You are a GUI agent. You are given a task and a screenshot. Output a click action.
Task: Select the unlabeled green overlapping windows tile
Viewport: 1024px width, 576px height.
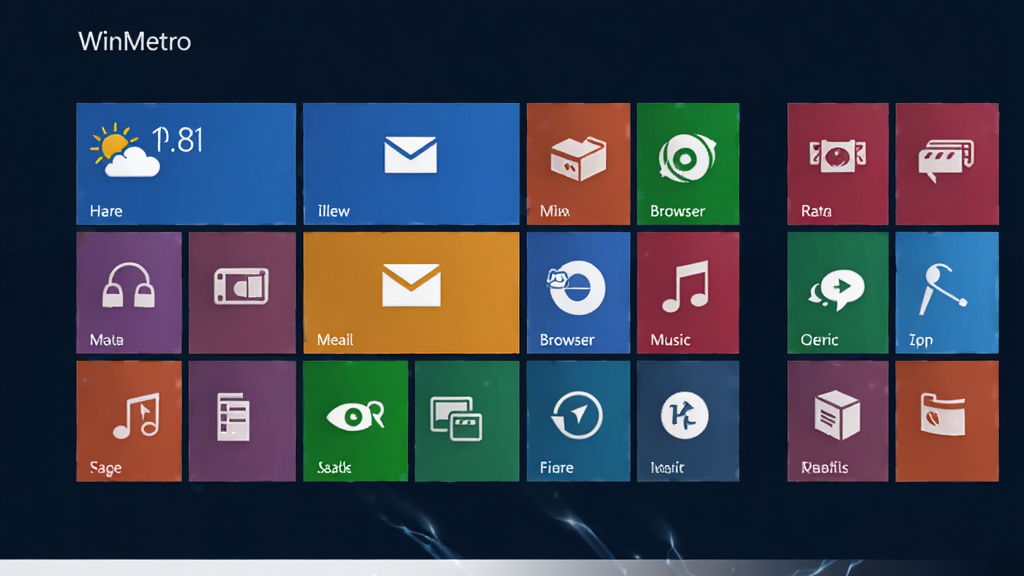(x=467, y=421)
